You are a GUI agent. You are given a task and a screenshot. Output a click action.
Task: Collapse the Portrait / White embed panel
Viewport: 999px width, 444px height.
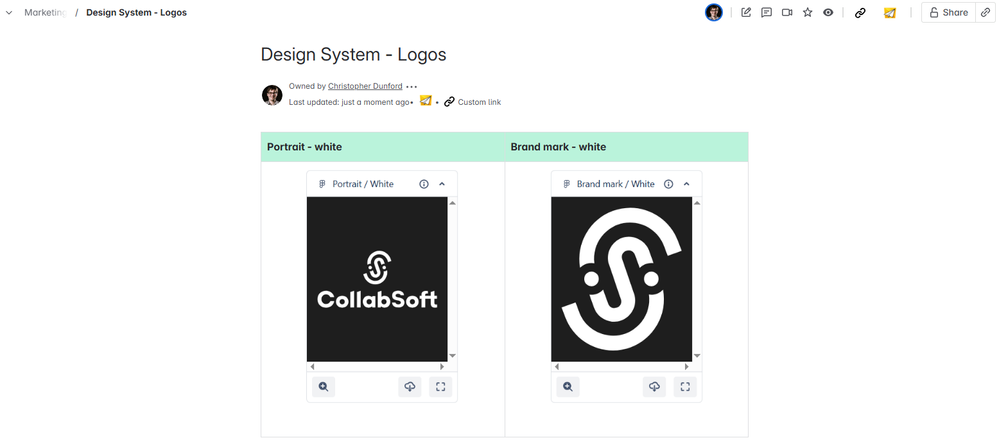tap(442, 184)
